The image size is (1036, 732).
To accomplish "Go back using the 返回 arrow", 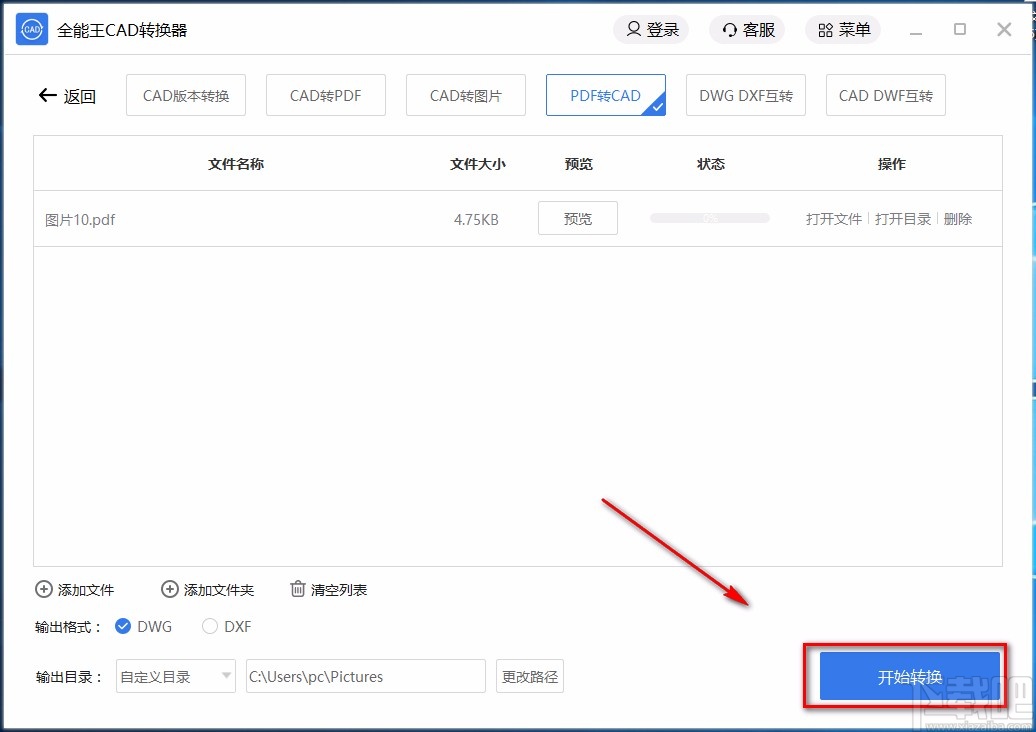I will pyautogui.click(x=47, y=95).
